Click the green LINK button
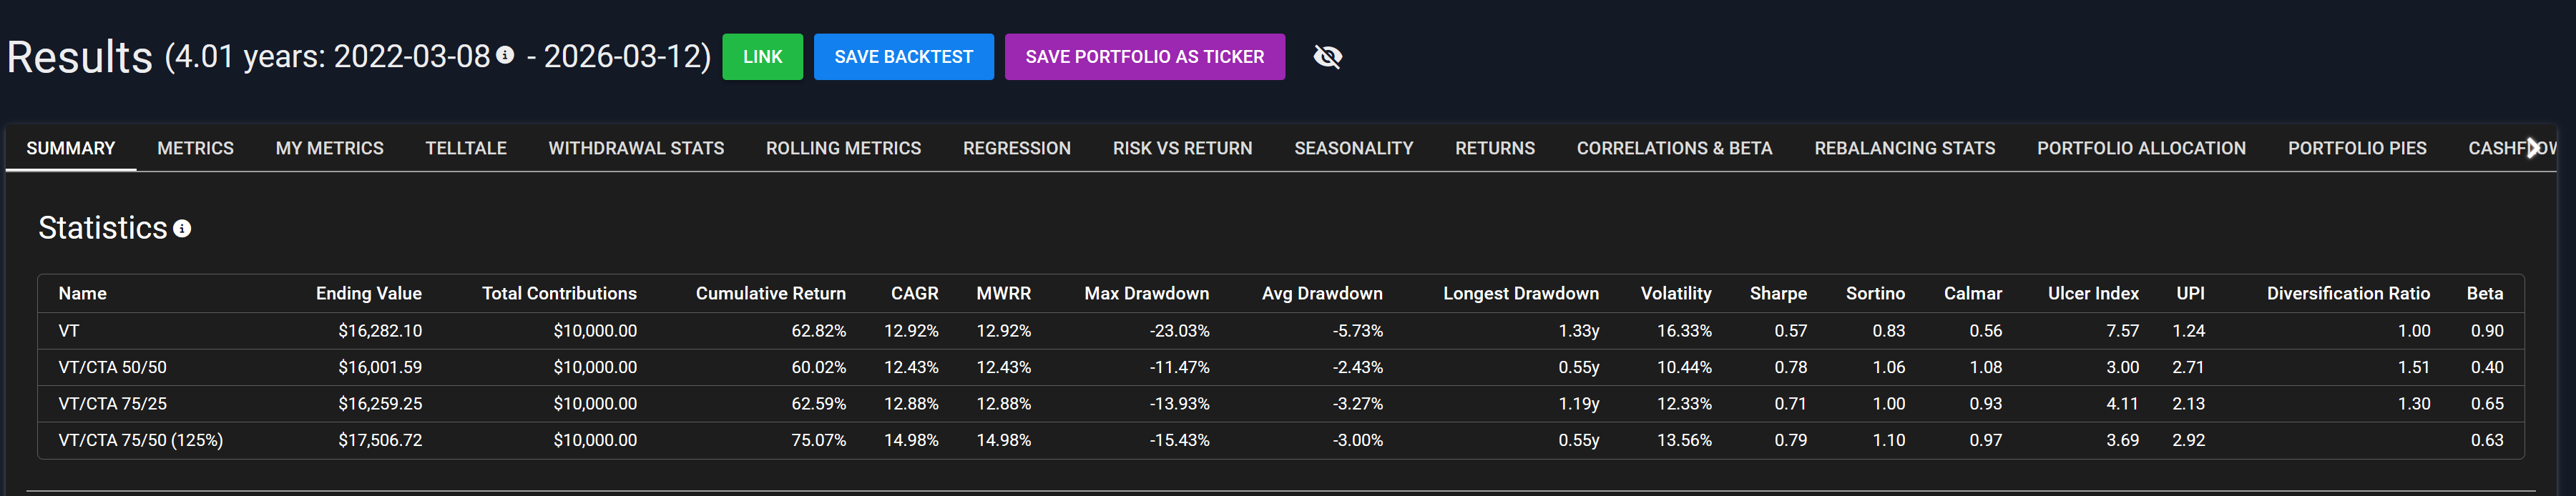Image resolution: width=2576 pixels, height=496 pixels. point(762,57)
